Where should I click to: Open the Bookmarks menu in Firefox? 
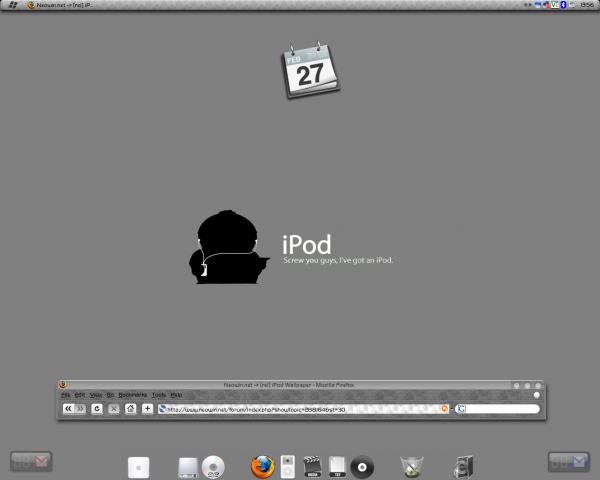(x=132, y=395)
